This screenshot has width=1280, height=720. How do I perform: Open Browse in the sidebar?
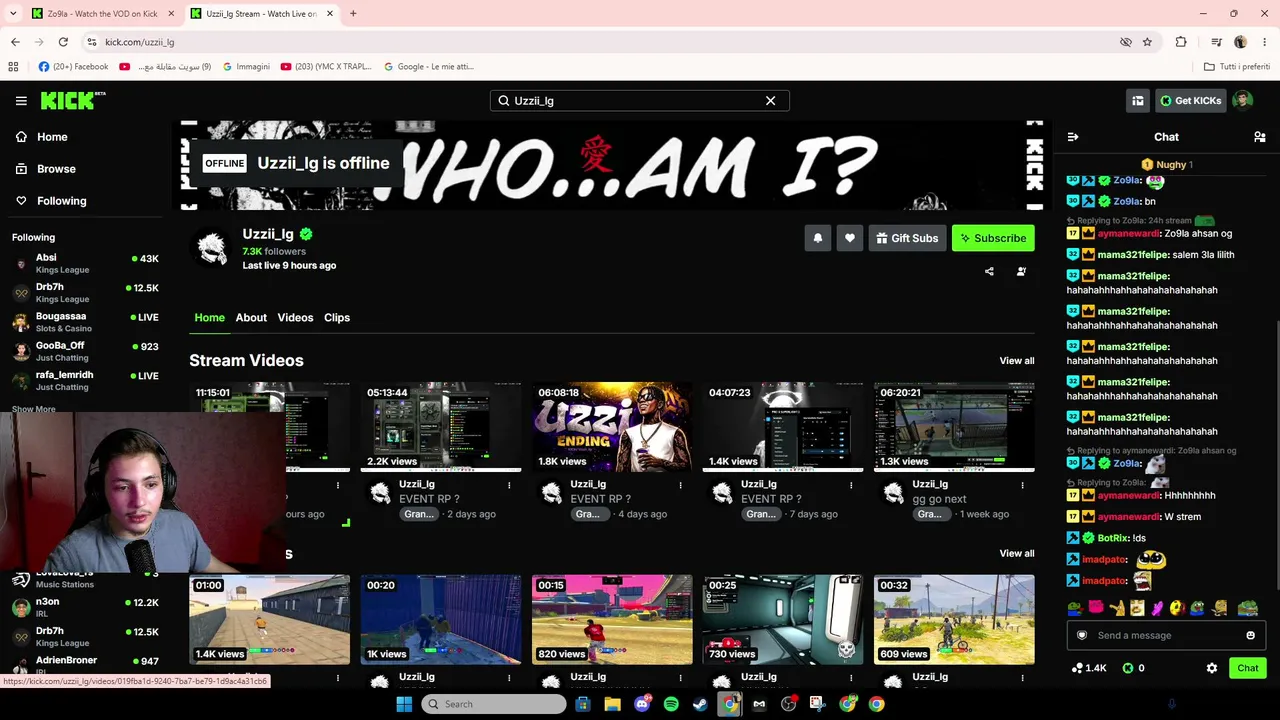pyautogui.click(x=45, y=169)
